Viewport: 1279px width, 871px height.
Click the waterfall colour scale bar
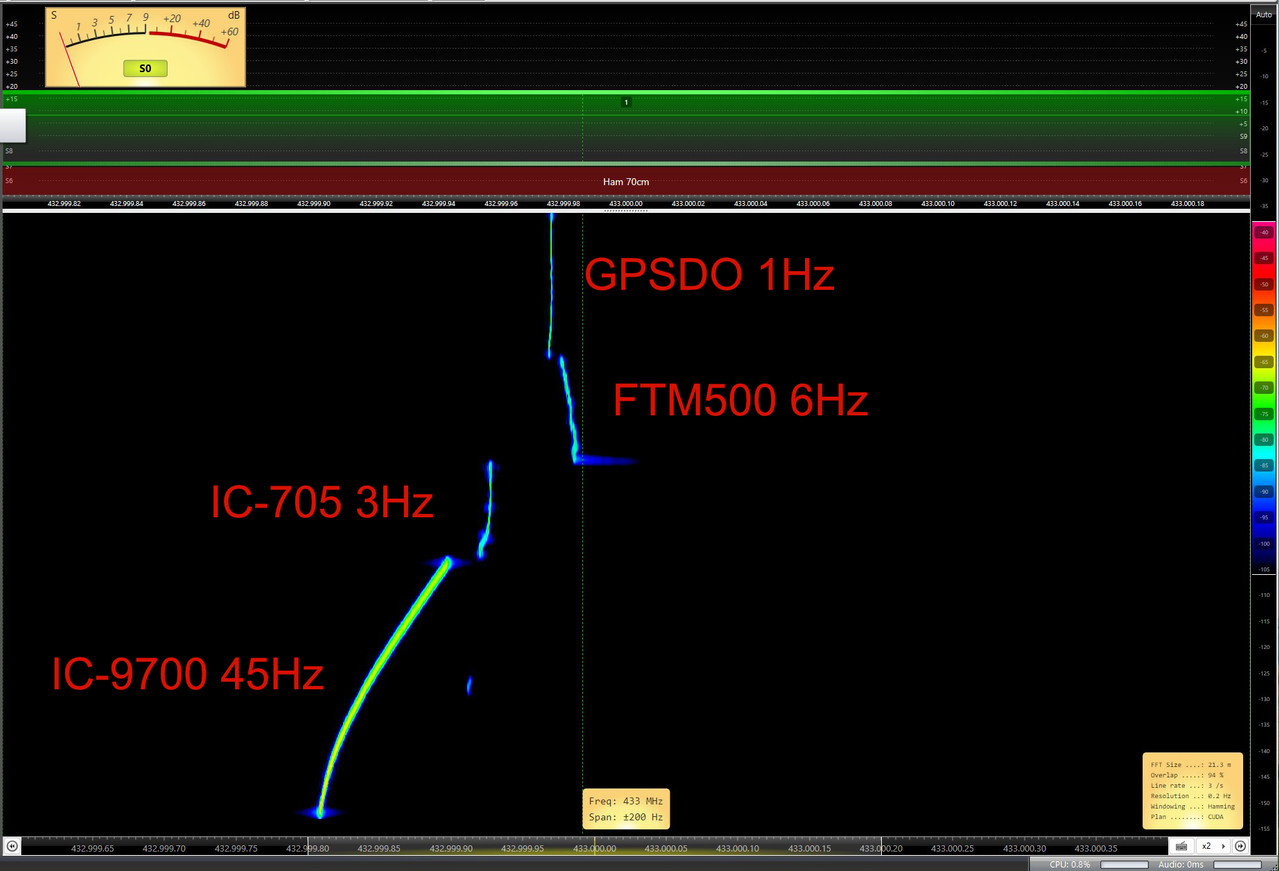point(1262,397)
